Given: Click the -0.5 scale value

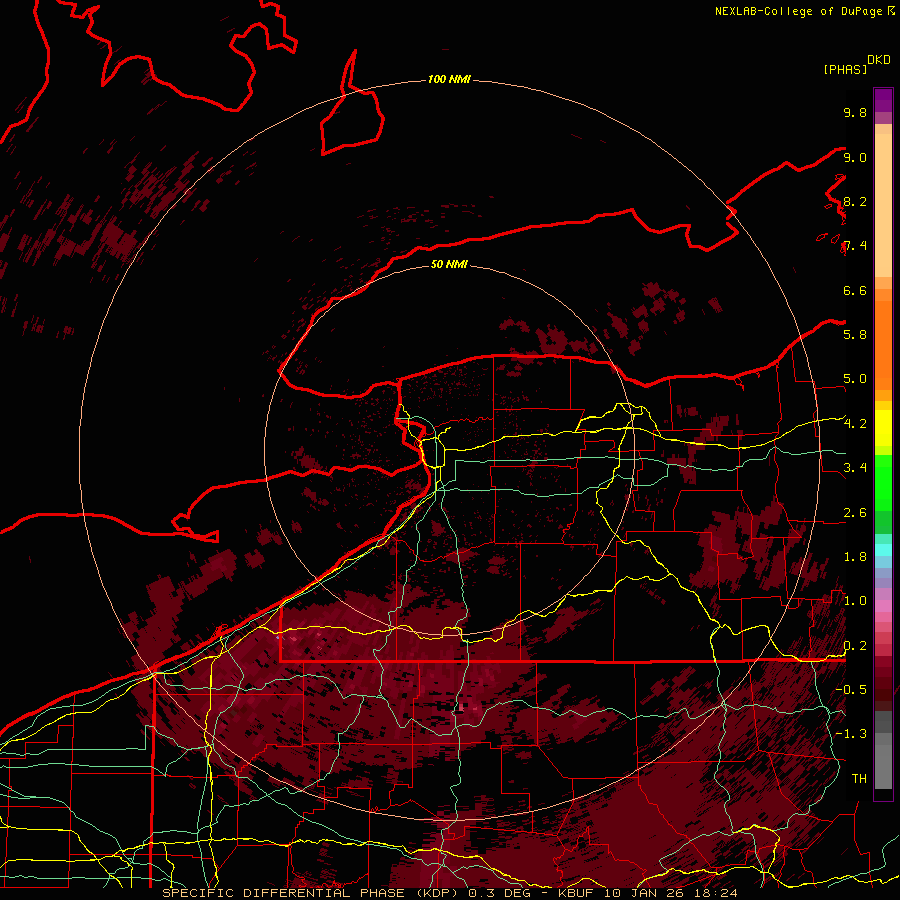Looking at the screenshot, I should pos(851,690).
